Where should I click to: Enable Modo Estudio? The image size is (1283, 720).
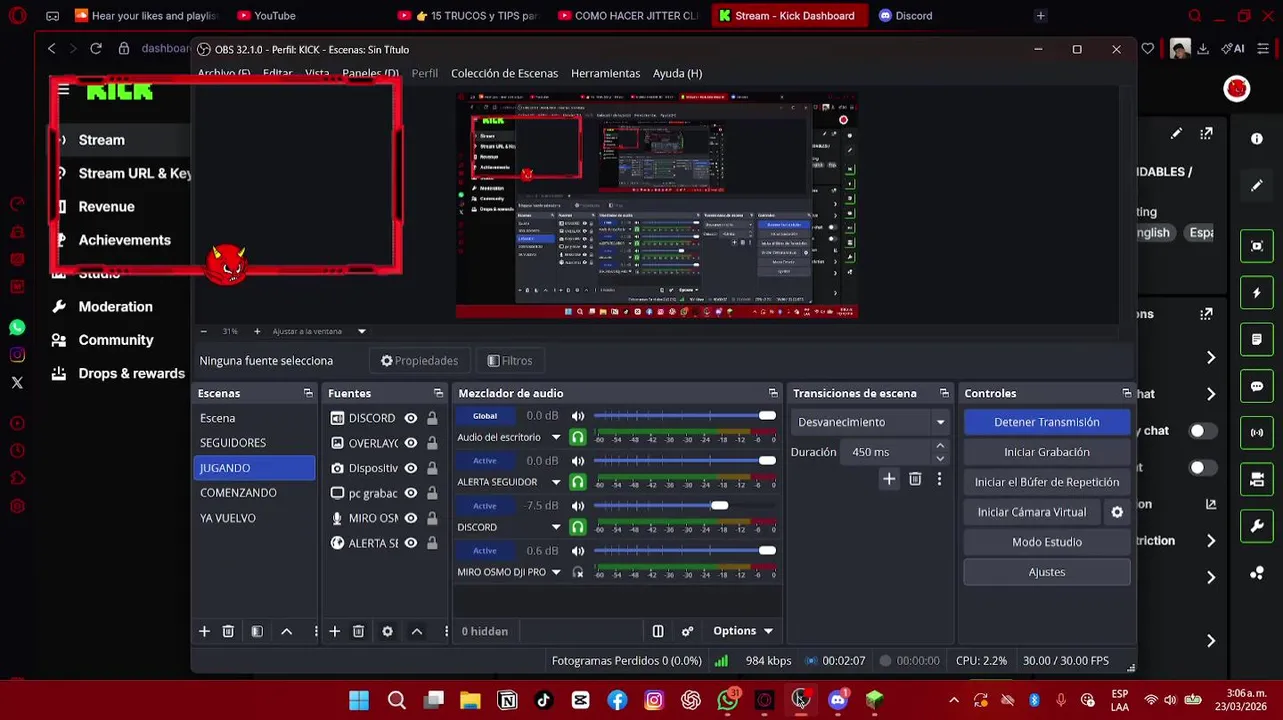pos(1047,542)
